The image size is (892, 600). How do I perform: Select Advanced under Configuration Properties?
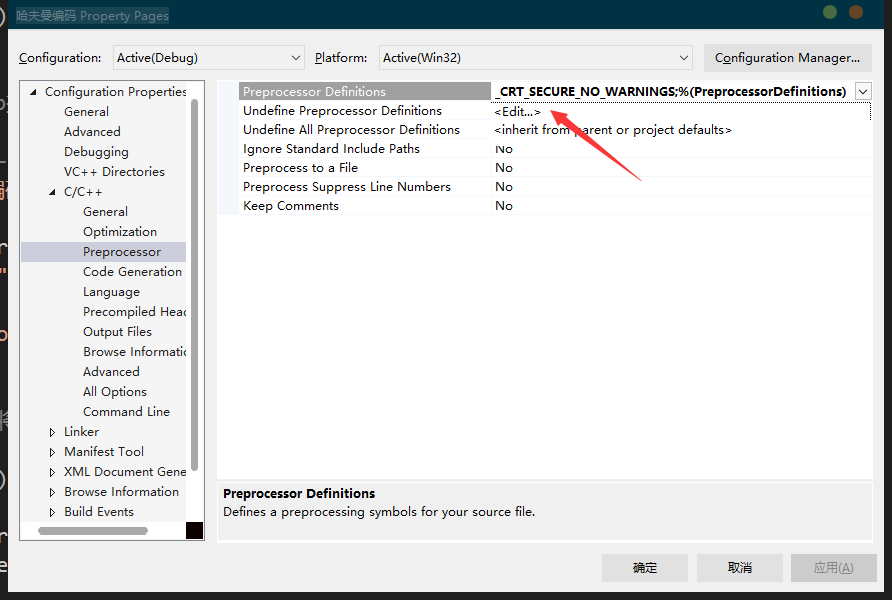point(92,131)
